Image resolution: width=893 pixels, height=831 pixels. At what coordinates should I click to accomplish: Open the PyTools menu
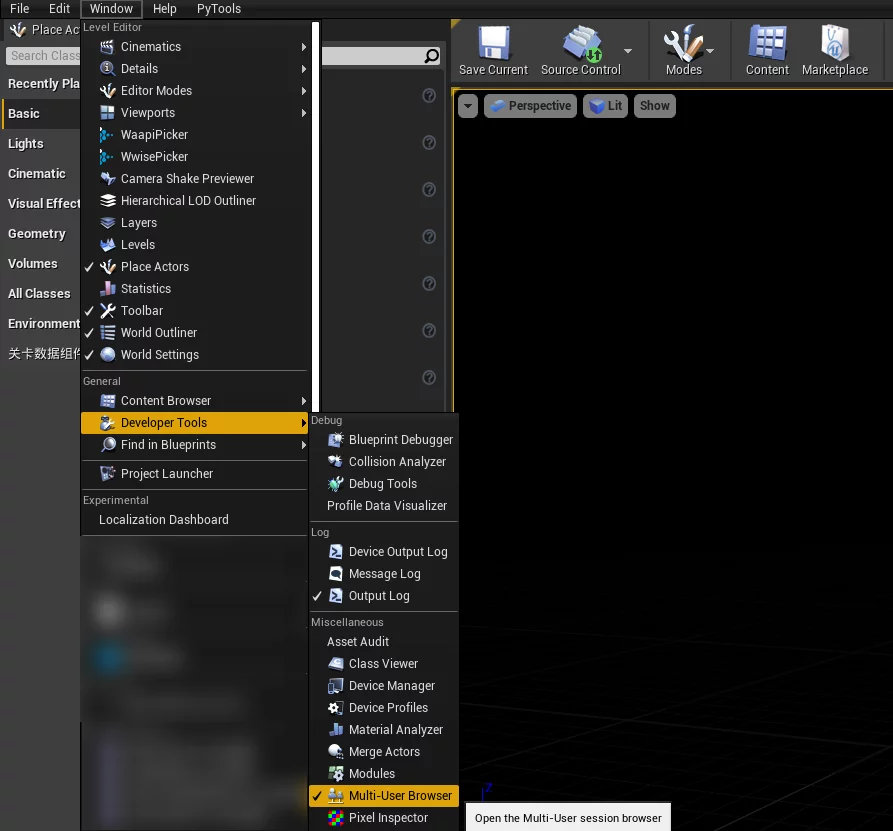pyautogui.click(x=218, y=9)
